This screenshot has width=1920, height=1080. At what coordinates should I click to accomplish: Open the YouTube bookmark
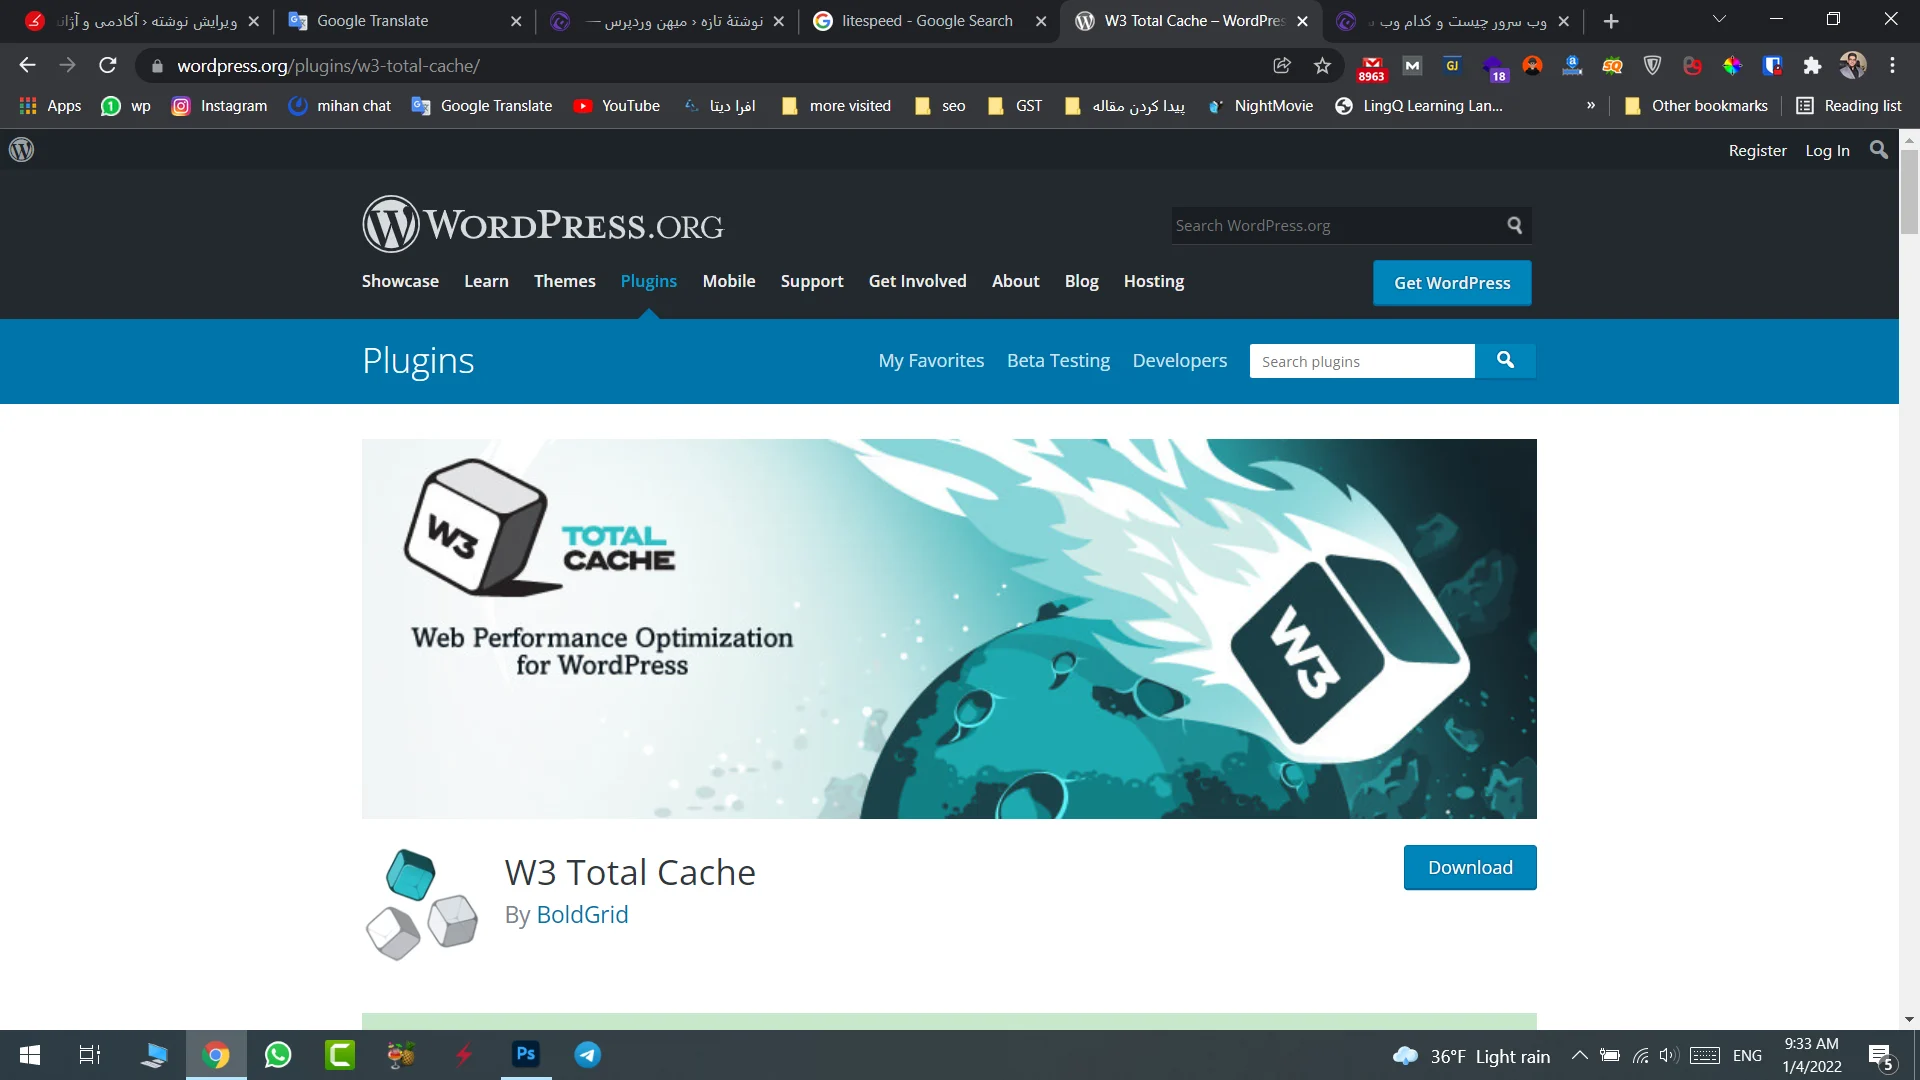pos(616,106)
